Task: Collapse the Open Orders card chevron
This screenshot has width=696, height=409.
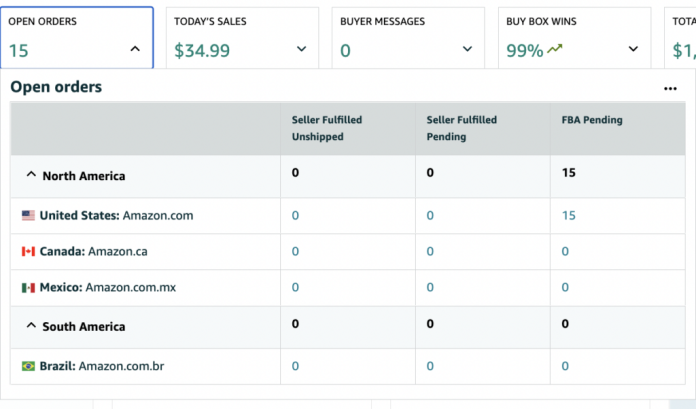Action: pyautogui.click(x=135, y=49)
